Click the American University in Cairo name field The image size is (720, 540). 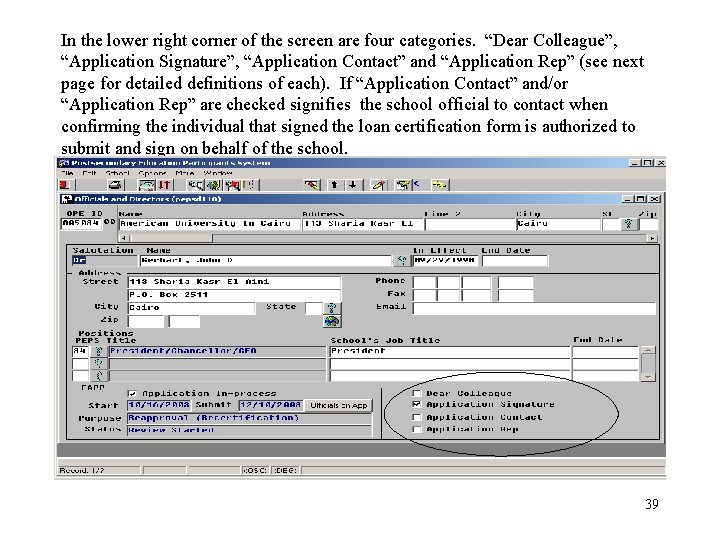tap(209, 224)
